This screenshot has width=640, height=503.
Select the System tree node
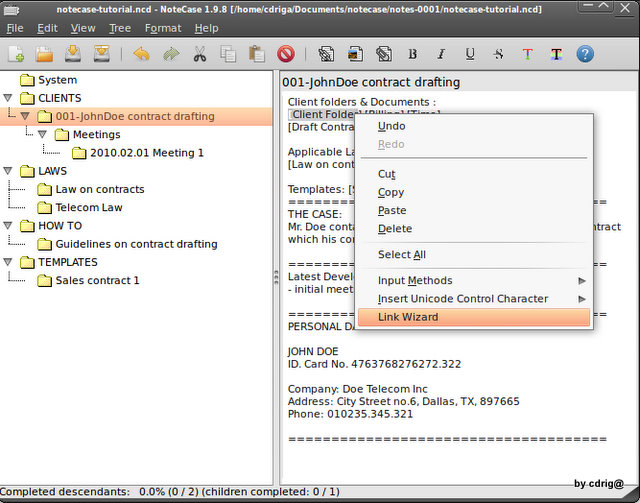click(x=57, y=80)
